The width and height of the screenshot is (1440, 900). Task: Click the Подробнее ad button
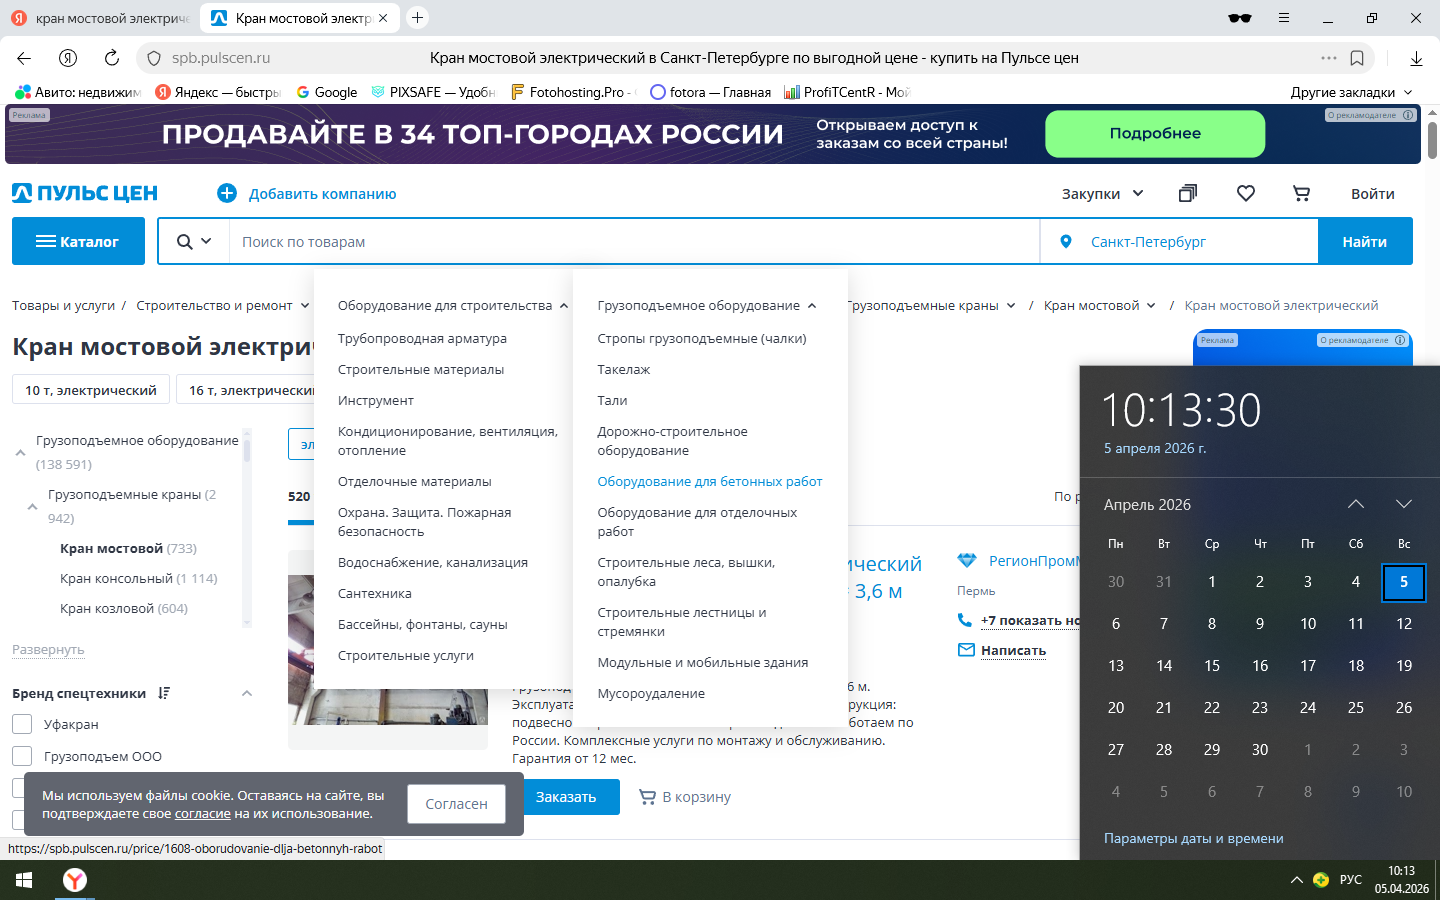click(x=1155, y=133)
